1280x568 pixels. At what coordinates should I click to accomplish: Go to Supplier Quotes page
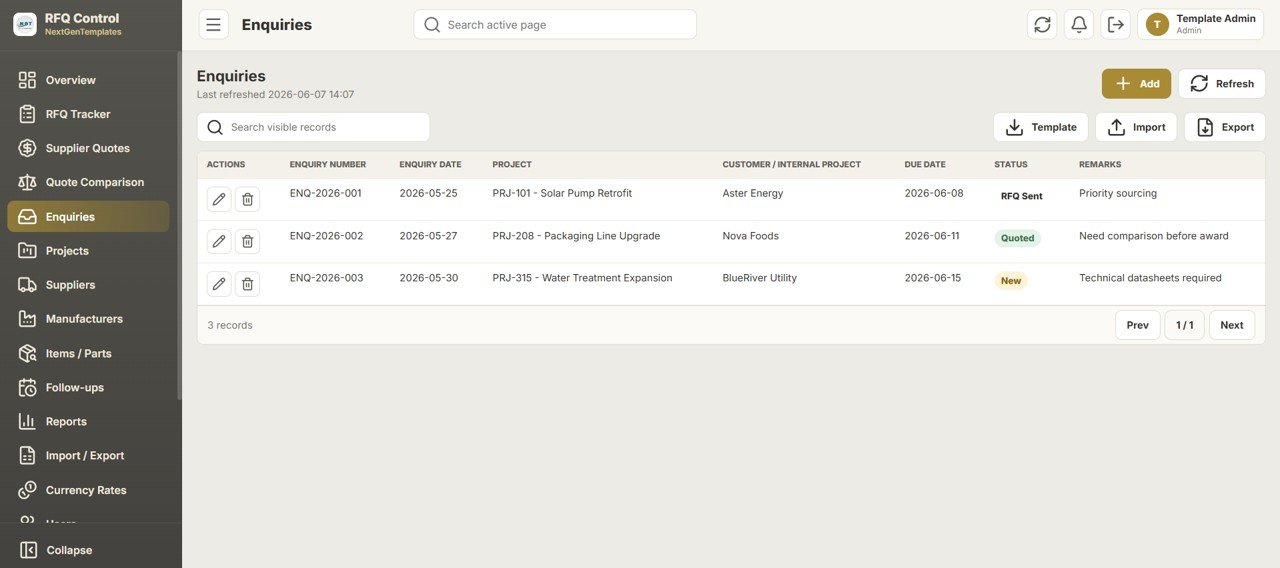click(x=88, y=148)
